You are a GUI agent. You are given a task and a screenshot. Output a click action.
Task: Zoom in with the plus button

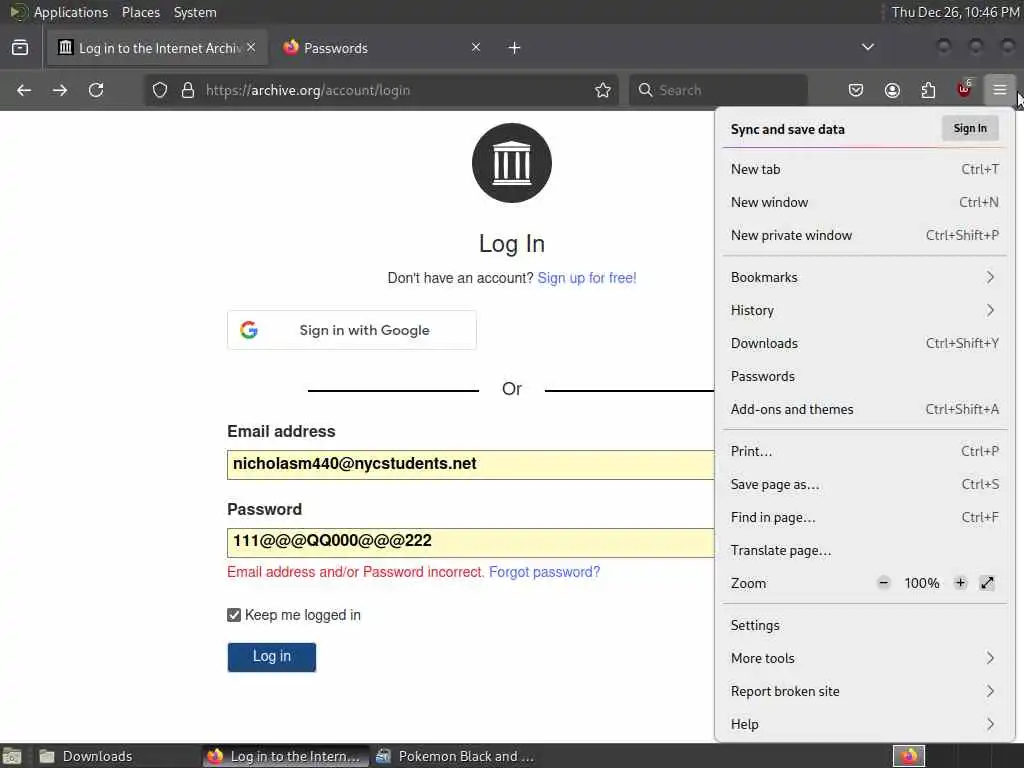(x=960, y=583)
